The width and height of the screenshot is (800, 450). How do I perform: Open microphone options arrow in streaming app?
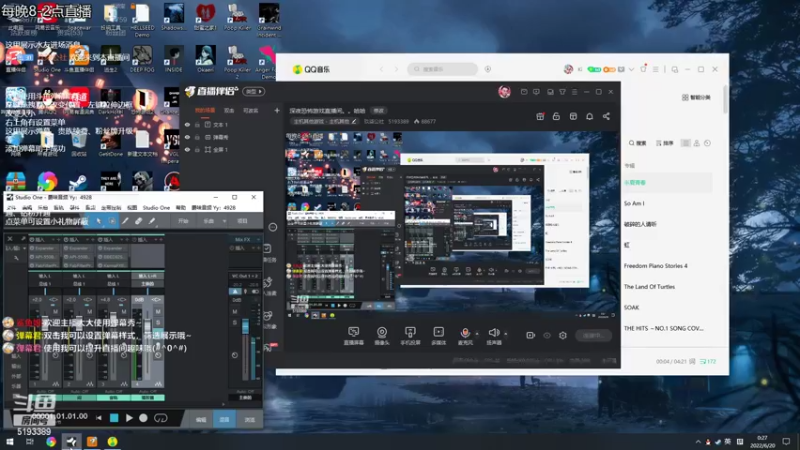[x=477, y=334]
